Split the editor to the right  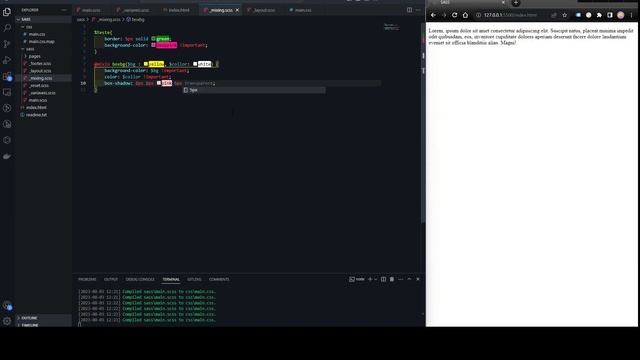(409, 10)
